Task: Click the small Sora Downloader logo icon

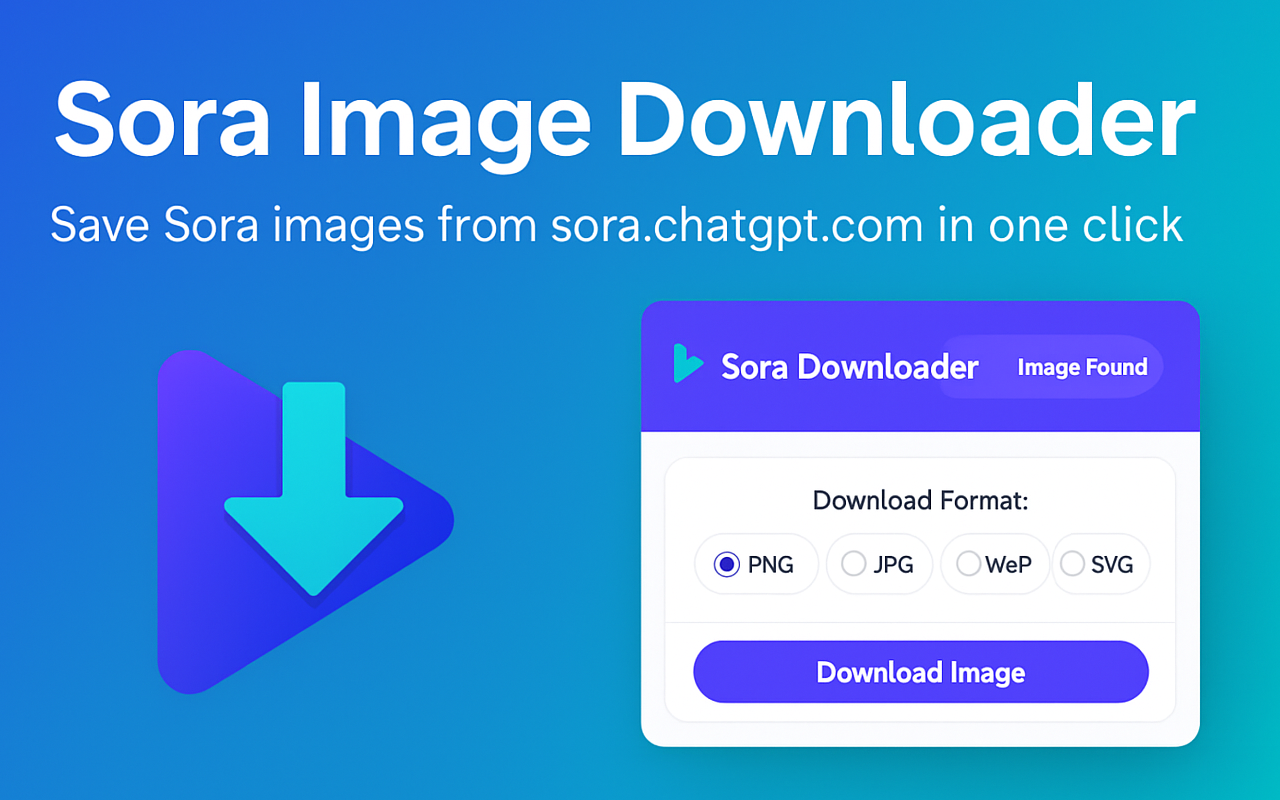Action: [x=688, y=364]
